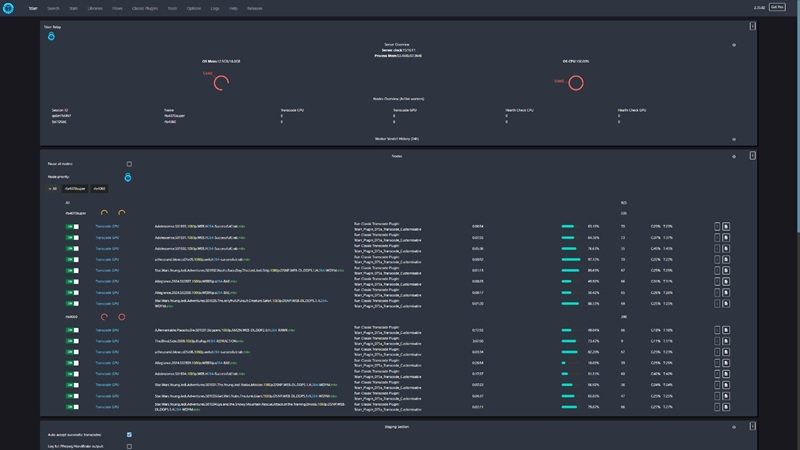Image resolution: width=800 pixels, height=450 pixels.
Task: Click the progress bar on the first worker row
Action: [568, 227]
